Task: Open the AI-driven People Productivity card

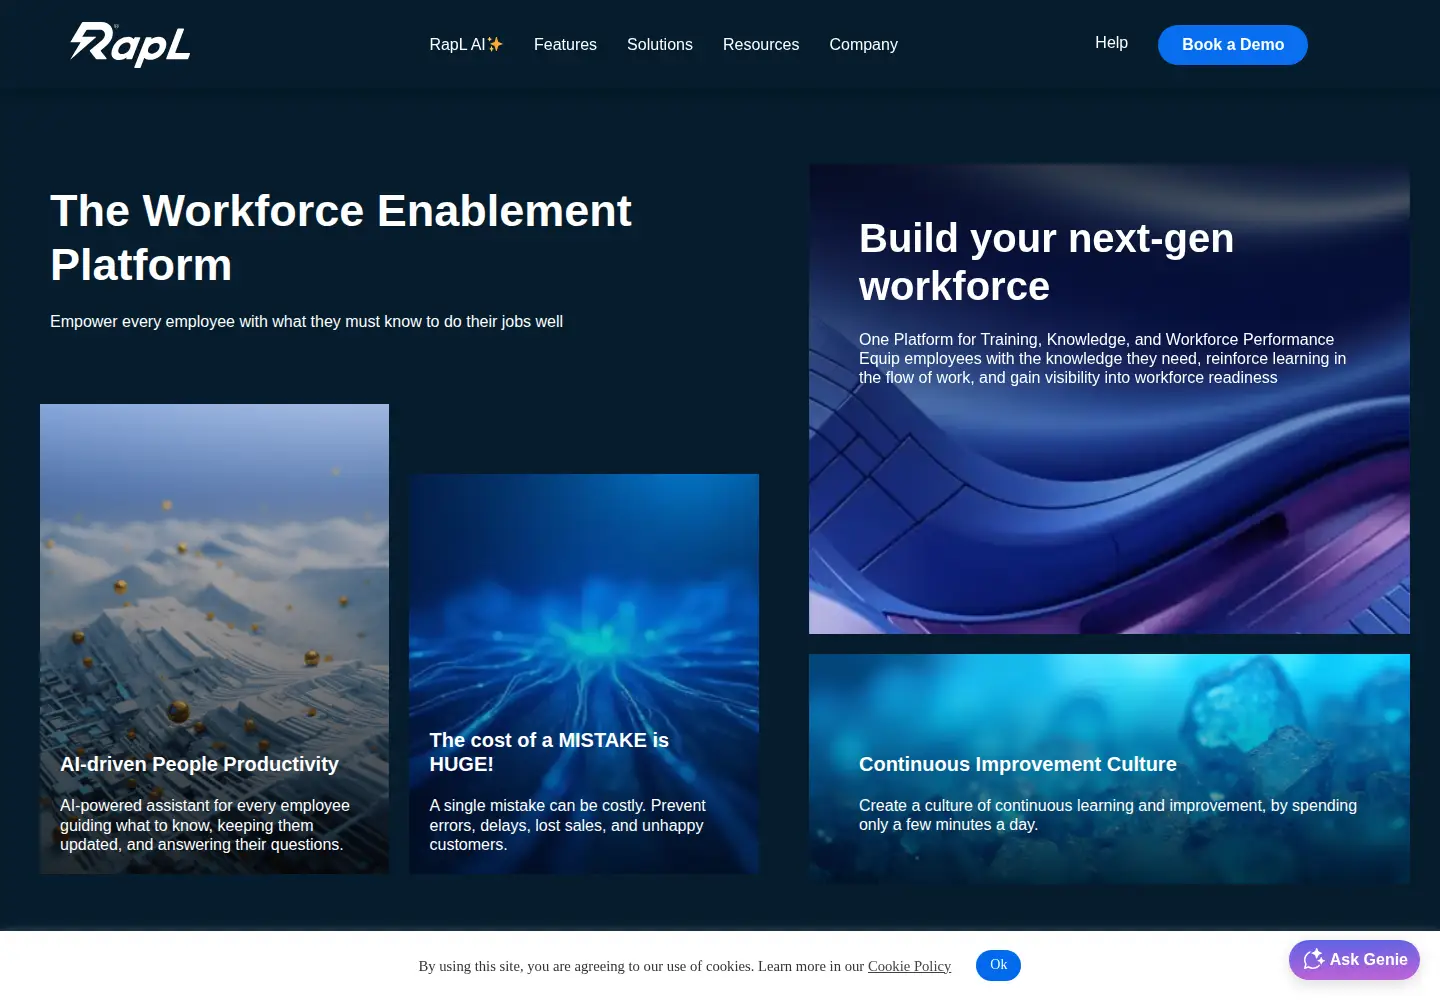Action: (214, 639)
